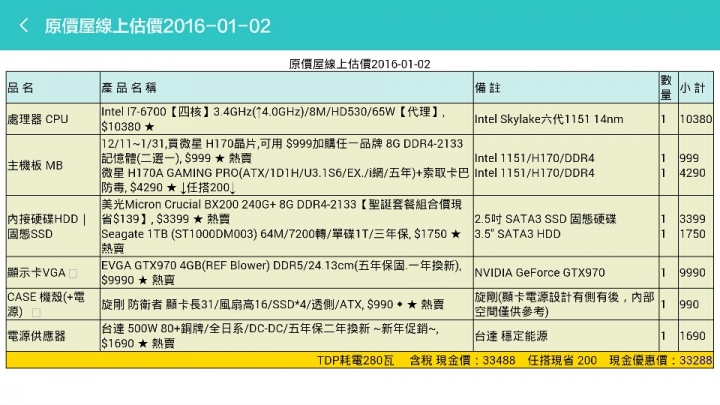This screenshot has width=720, height=405.
Task: Click the 999 subtotal value
Action: 689,158
